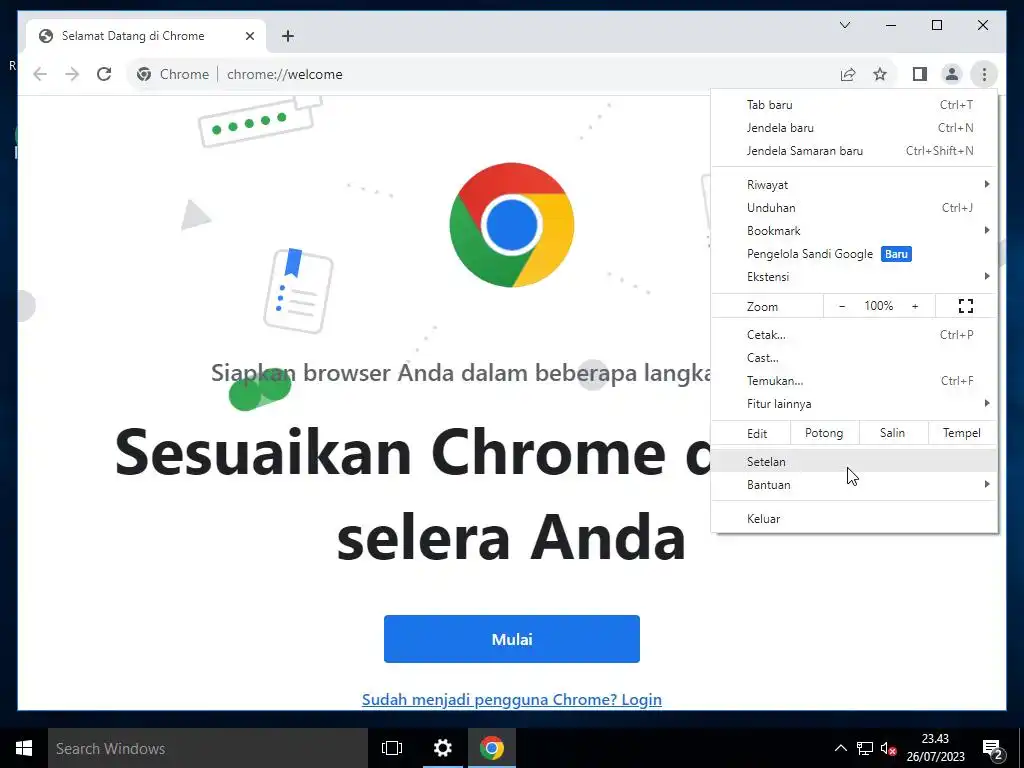Select Jendela baru menu item
The width and height of the screenshot is (1024, 768).
(x=854, y=128)
